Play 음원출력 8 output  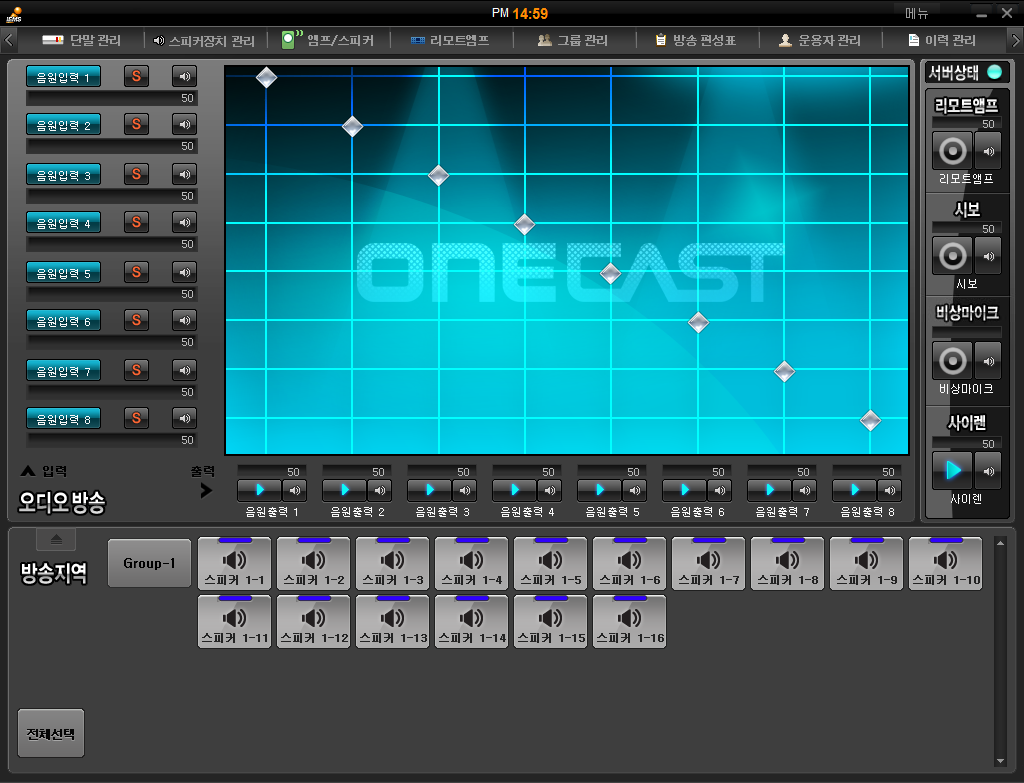854,490
